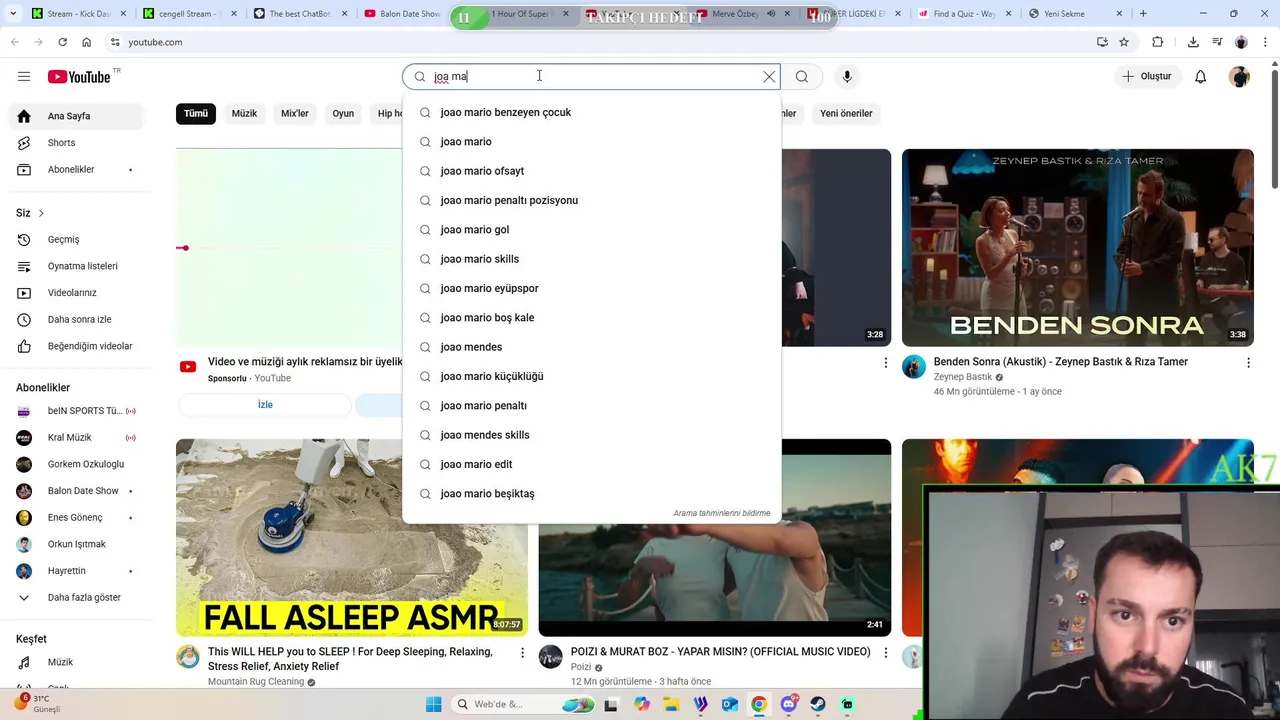Choose the 'joao mario edit' suggestion
Viewport: 1280px width, 720px height.
(x=591, y=464)
